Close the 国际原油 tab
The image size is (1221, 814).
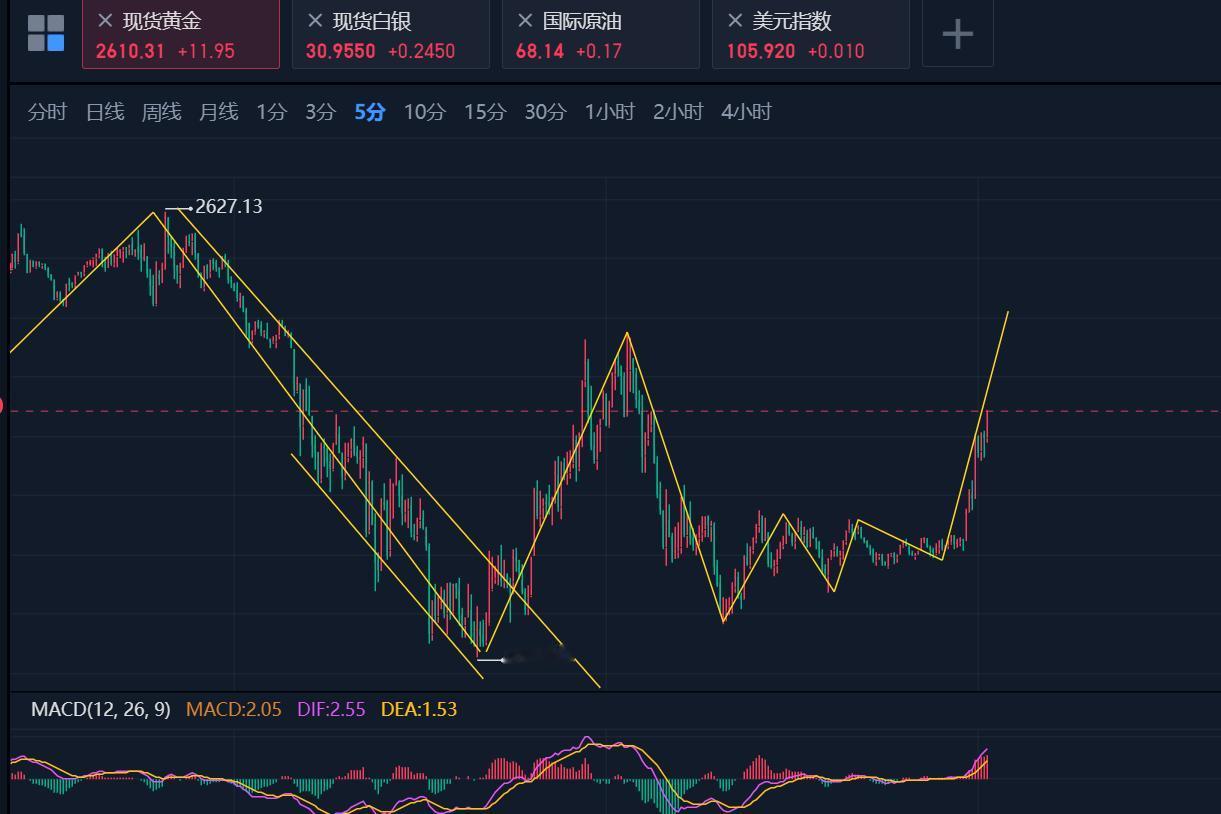click(525, 21)
